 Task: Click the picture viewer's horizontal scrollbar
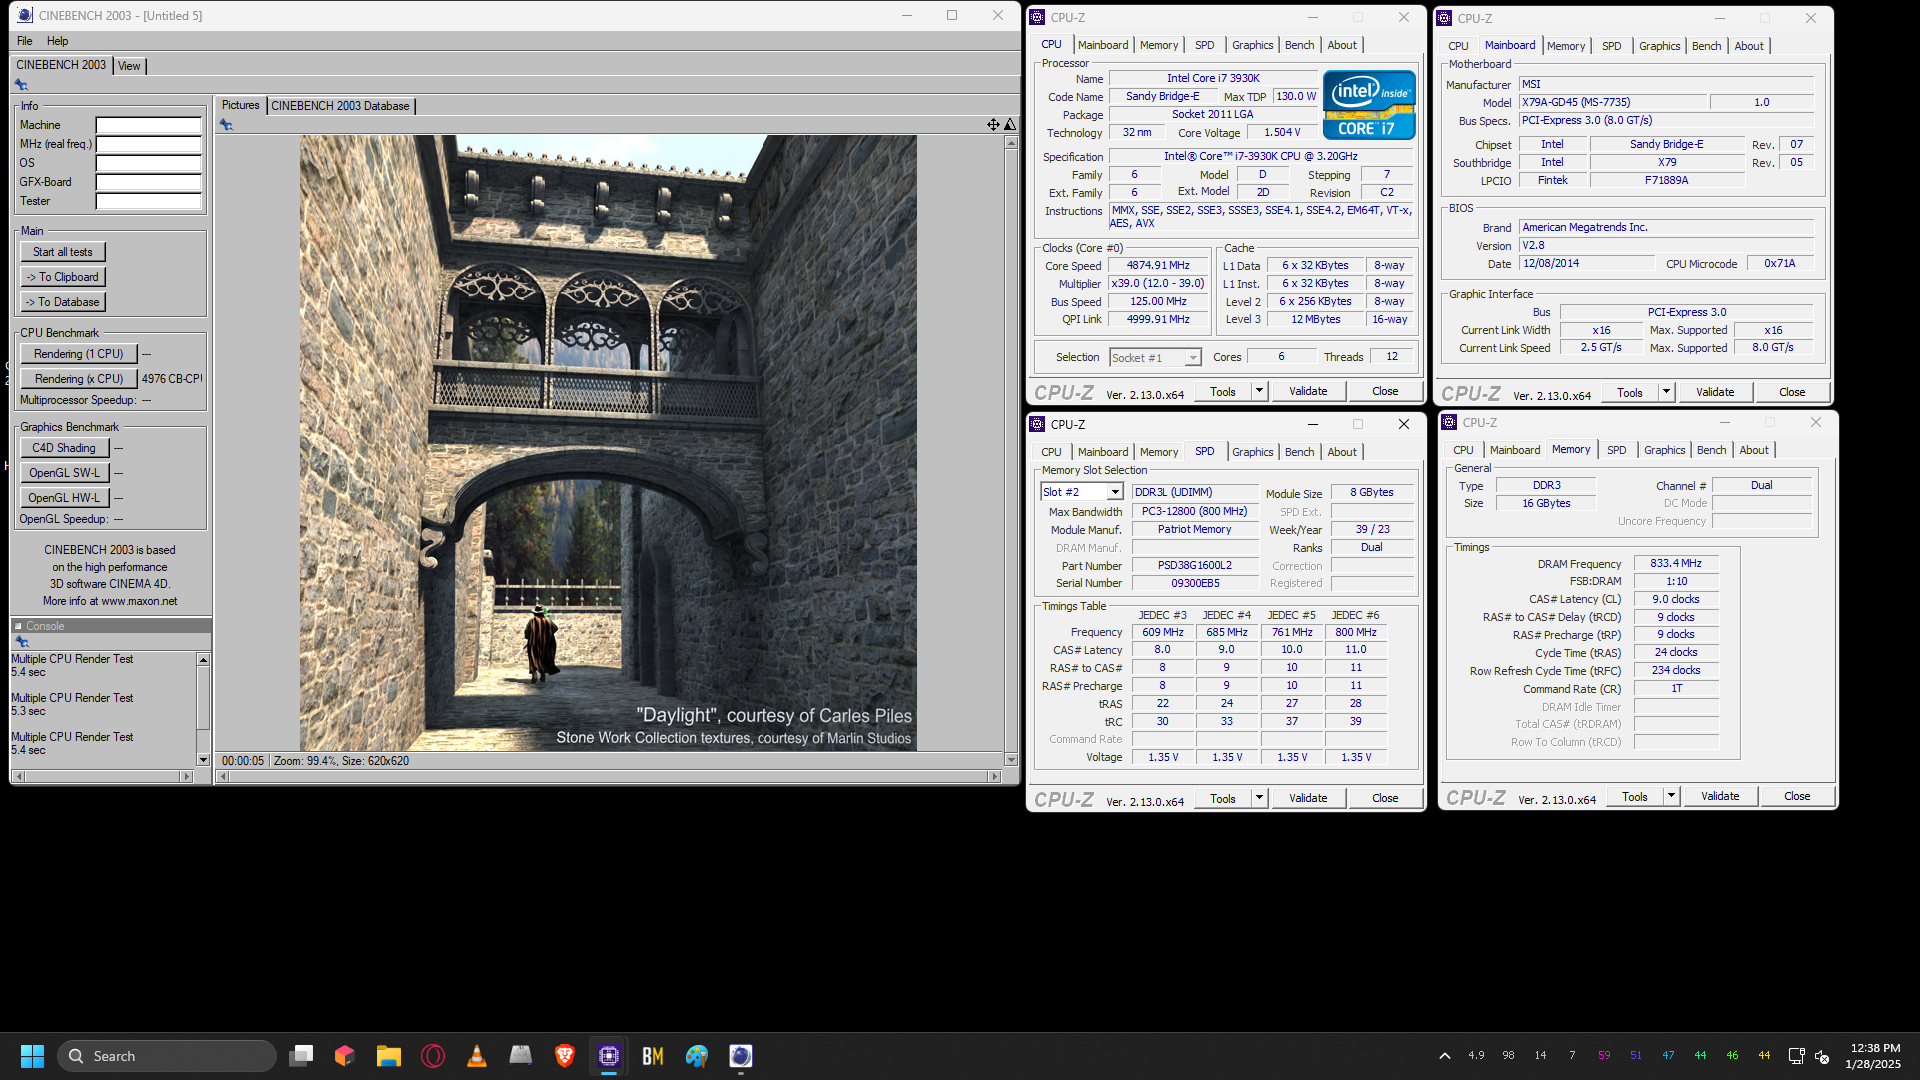610,776
